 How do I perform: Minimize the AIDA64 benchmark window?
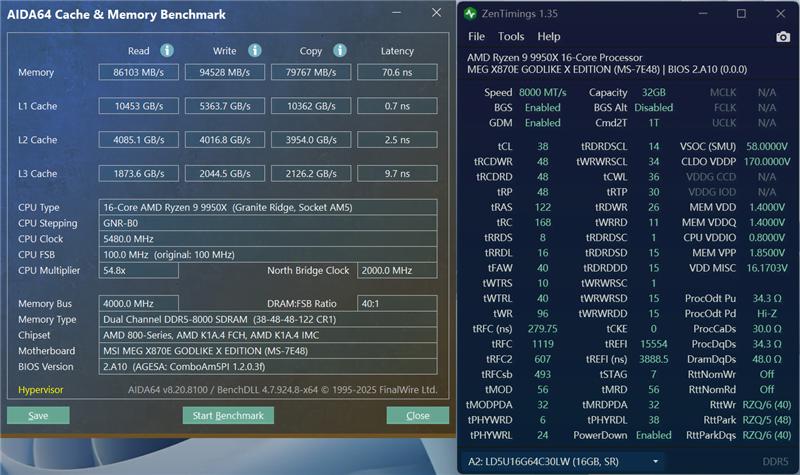396,13
